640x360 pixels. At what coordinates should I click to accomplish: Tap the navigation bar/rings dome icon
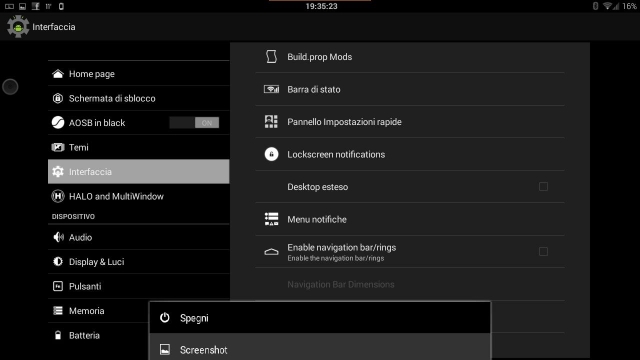[271, 252]
